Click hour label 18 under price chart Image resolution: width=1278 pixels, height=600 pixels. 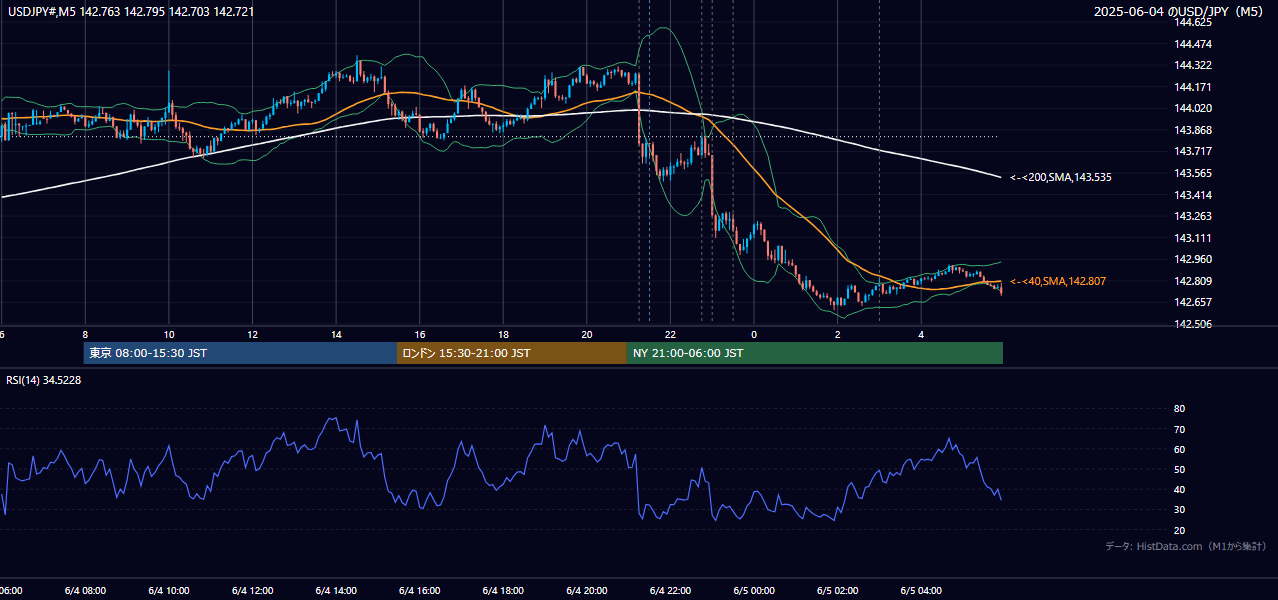pyautogui.click(x=503, y=335)
